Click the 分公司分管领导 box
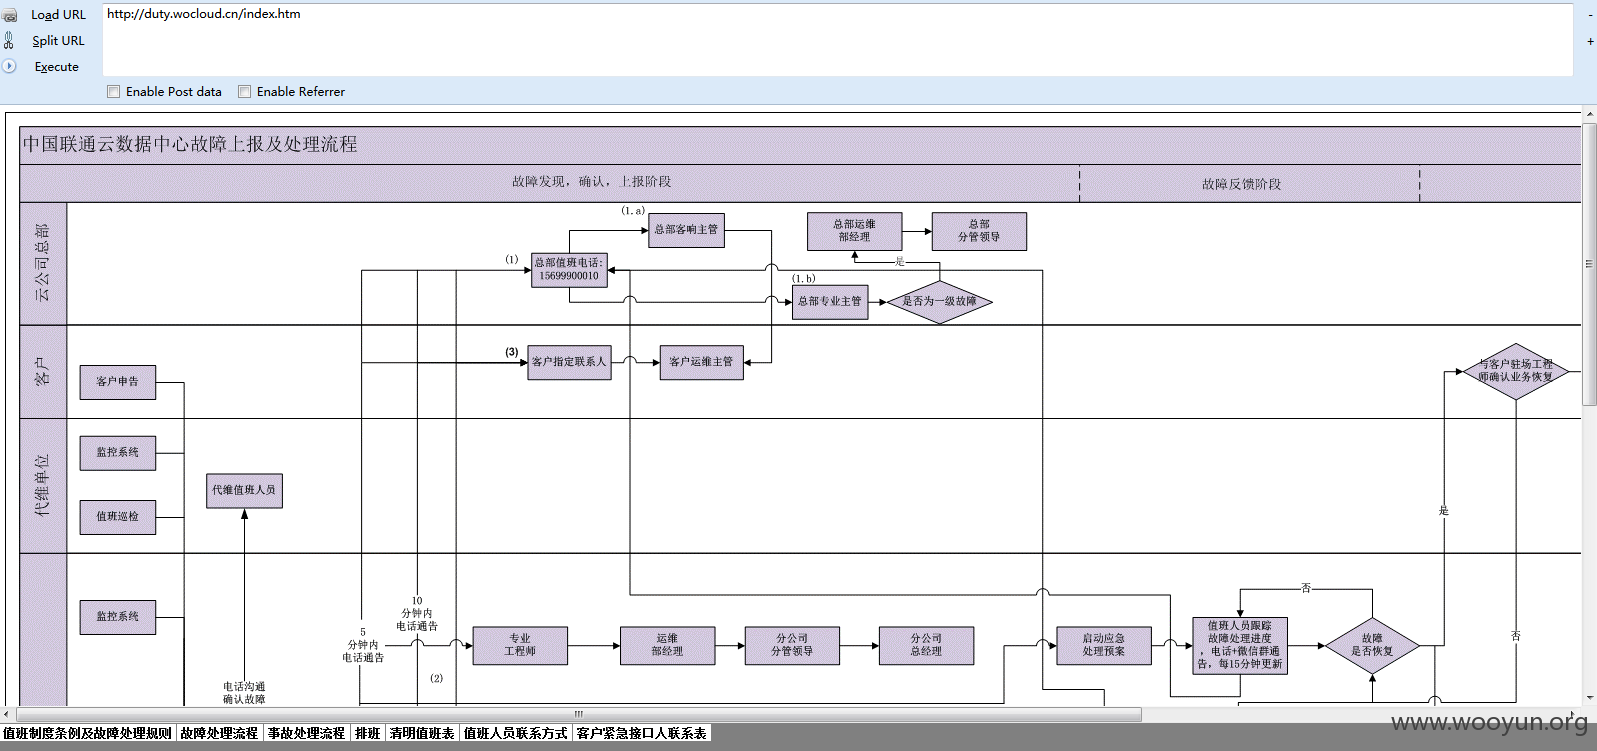This screenshot has height=751, width=1597. coord(792,645)
